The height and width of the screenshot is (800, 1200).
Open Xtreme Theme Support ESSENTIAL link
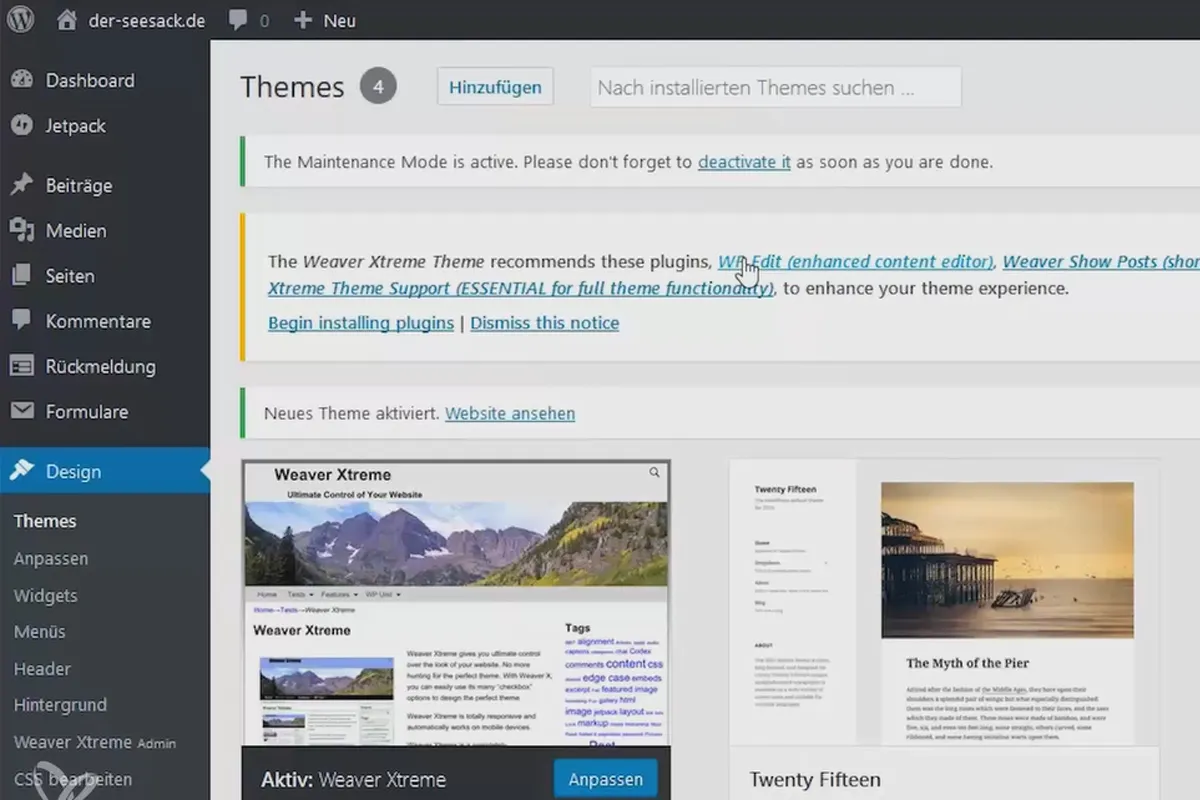point(521,288)
